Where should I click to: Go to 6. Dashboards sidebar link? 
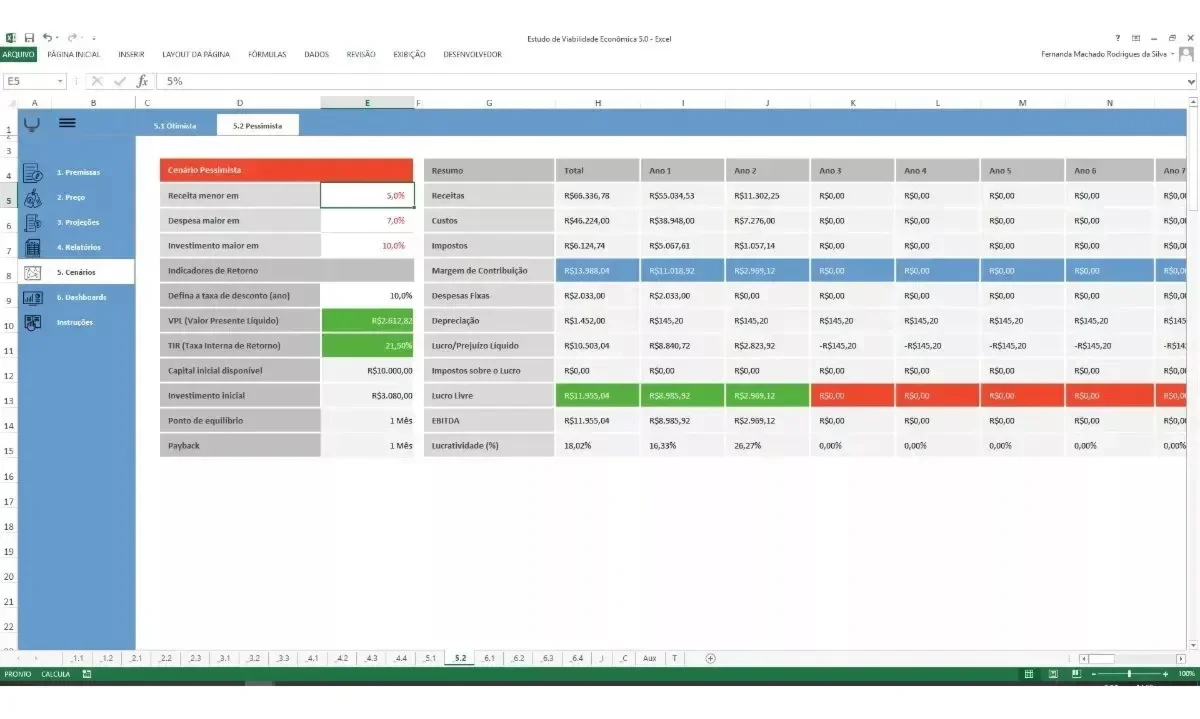pos(82,297)
